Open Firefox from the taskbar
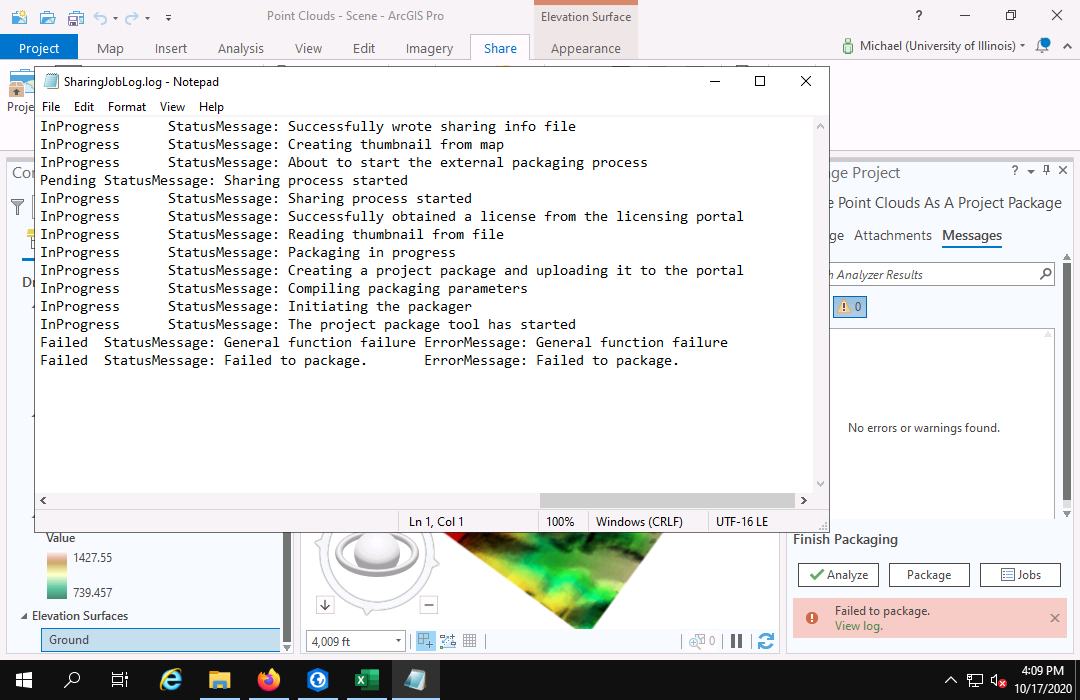Image resolution: width=1080 pixels, height=700 pixels. [x=268, y=680]
